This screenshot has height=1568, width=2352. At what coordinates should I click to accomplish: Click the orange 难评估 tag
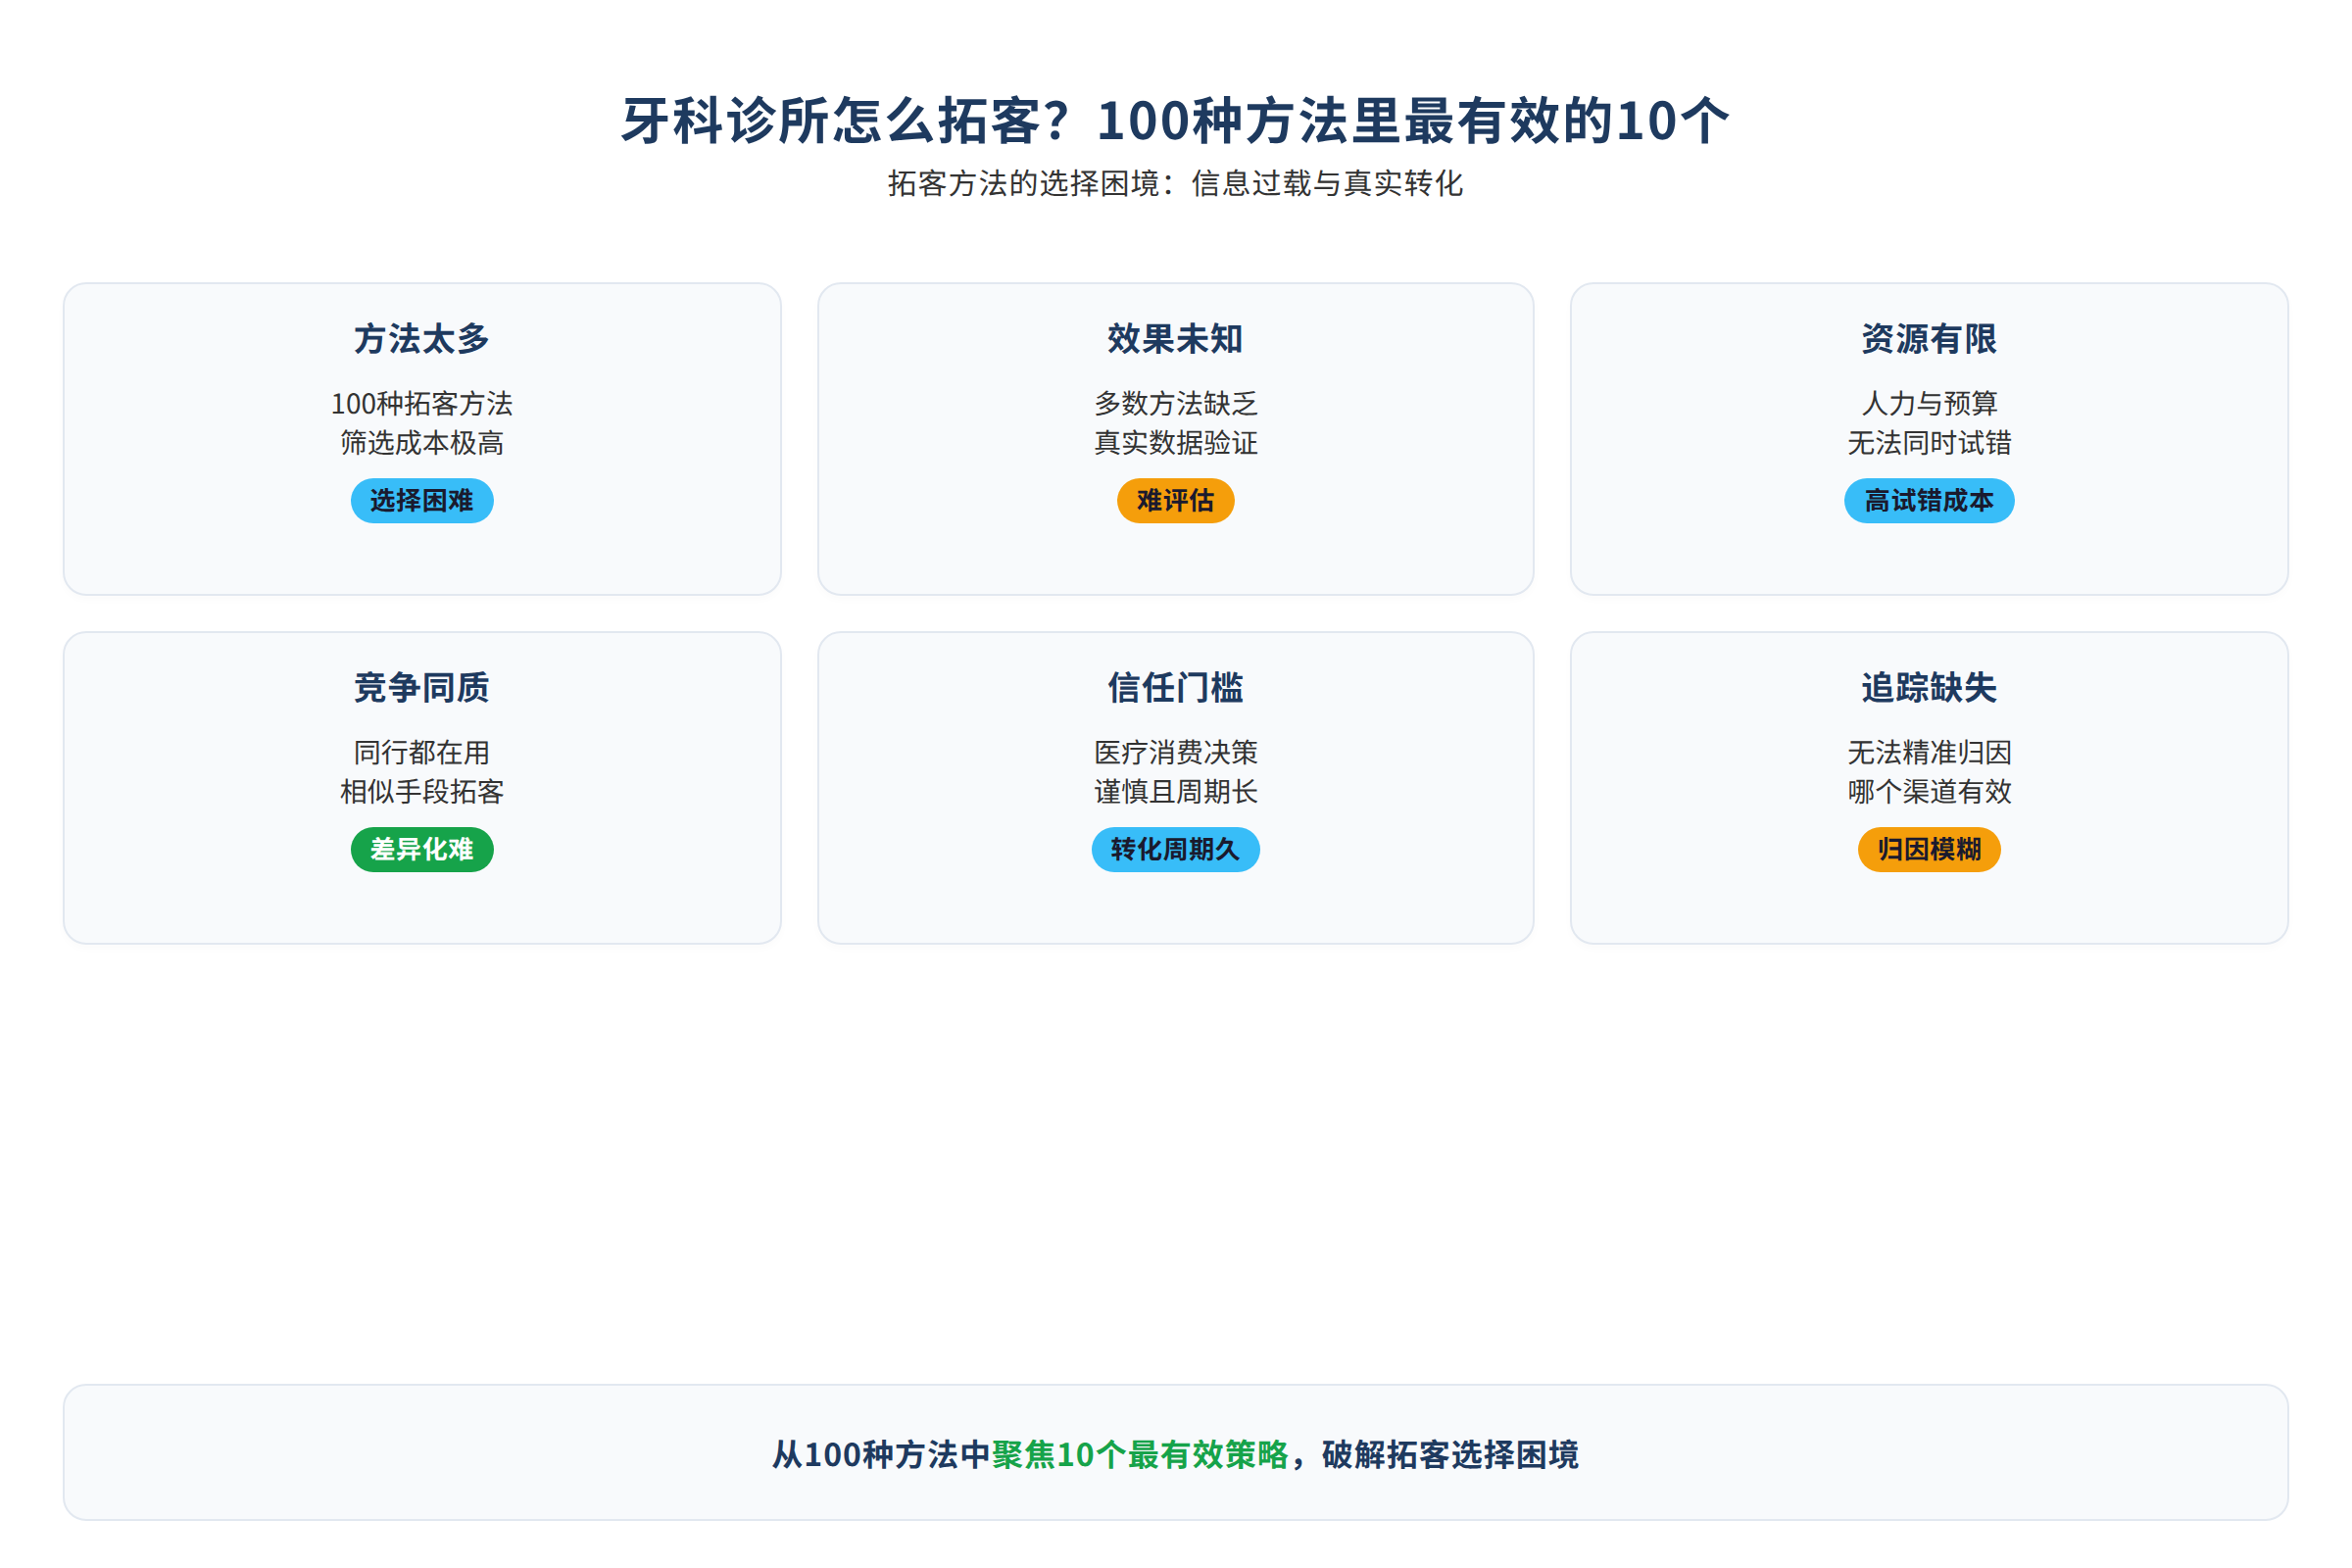[x=1175, y=501]
